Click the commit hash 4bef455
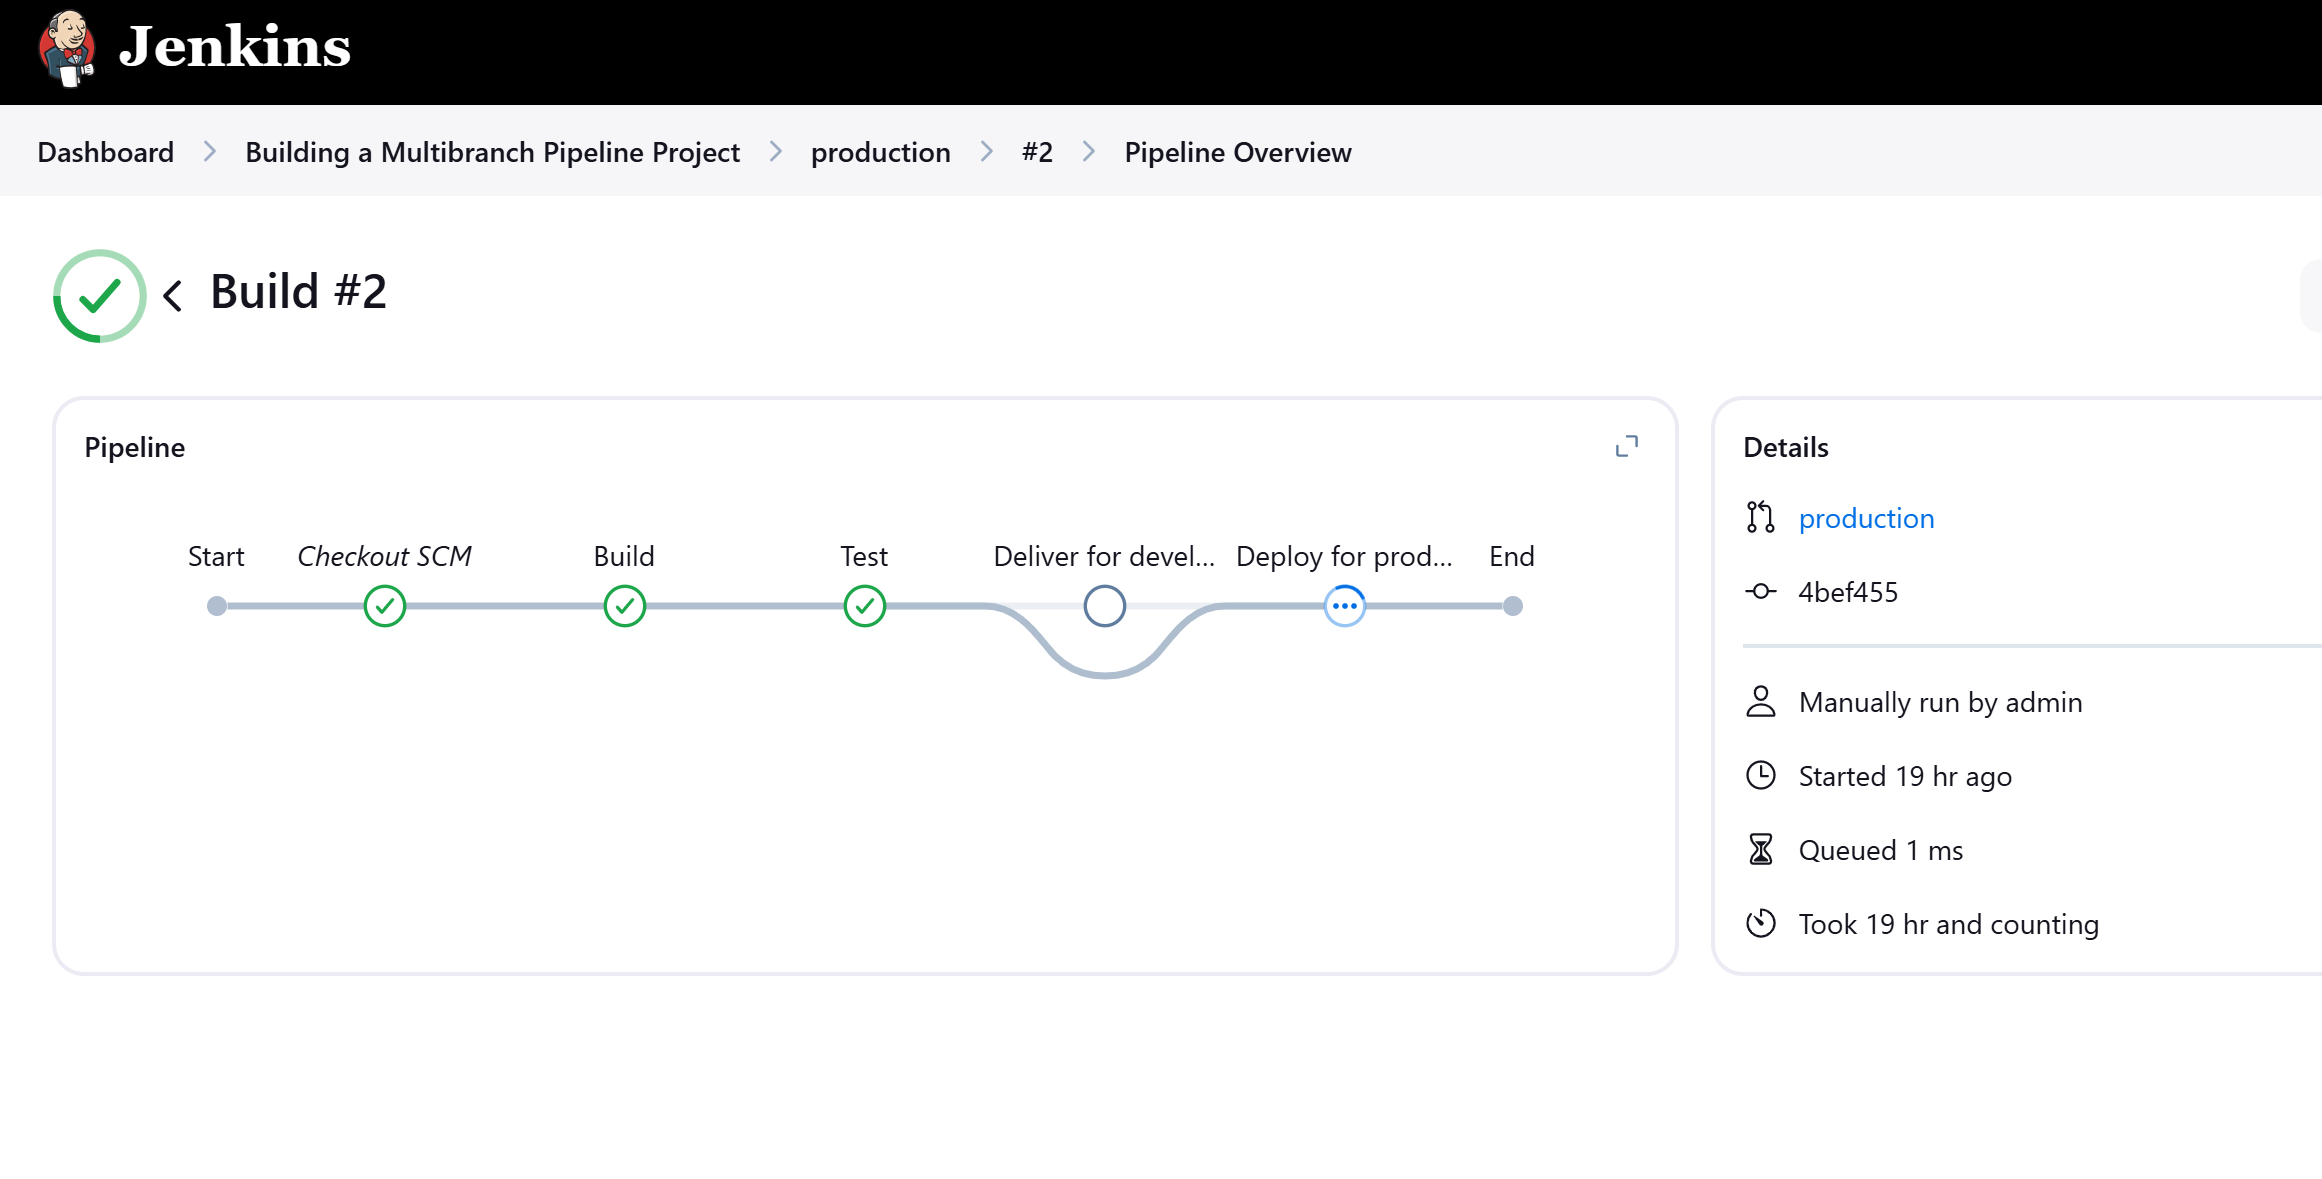2322x1179 pixels. [1848, 592]
